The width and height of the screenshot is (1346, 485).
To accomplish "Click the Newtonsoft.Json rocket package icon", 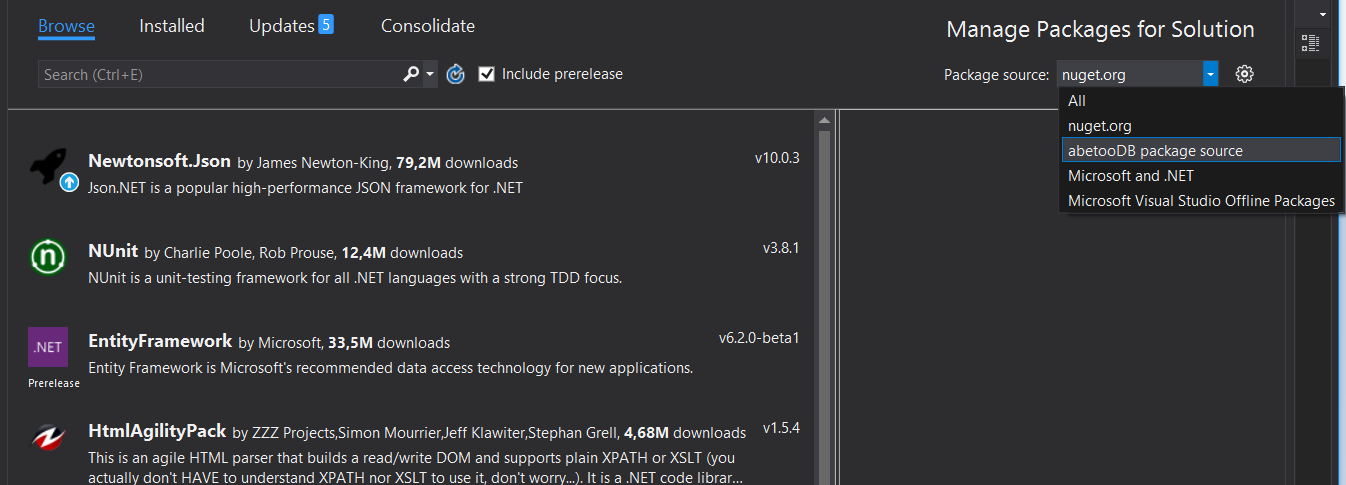I will click(x=48, y=169).
